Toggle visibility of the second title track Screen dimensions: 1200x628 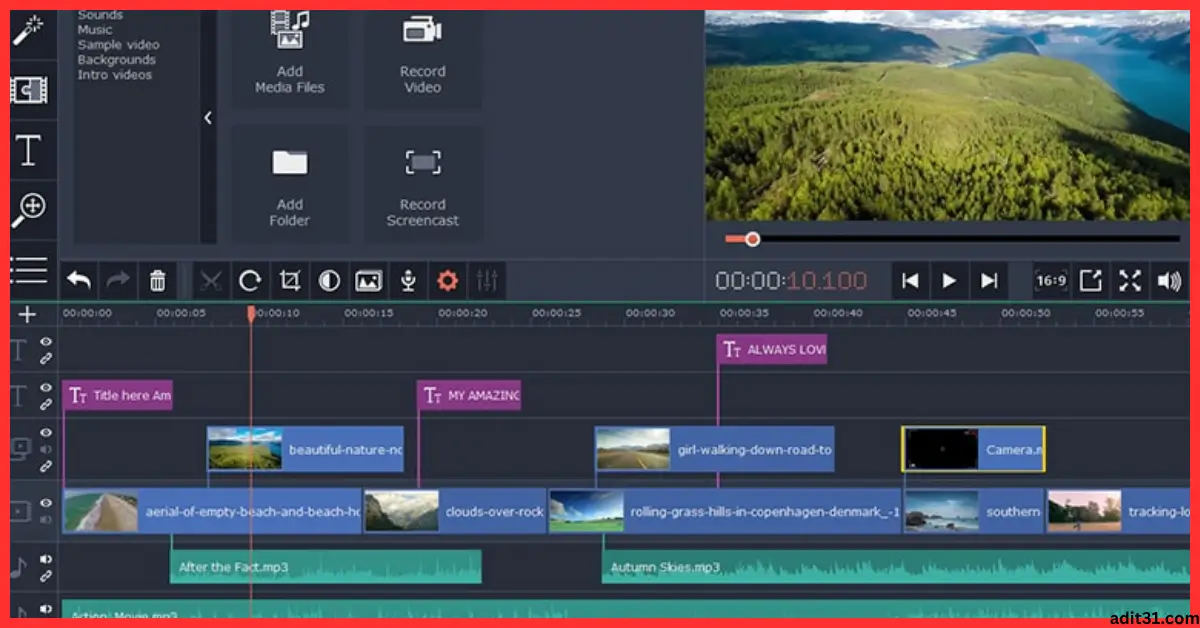click(x=46, y=388)
